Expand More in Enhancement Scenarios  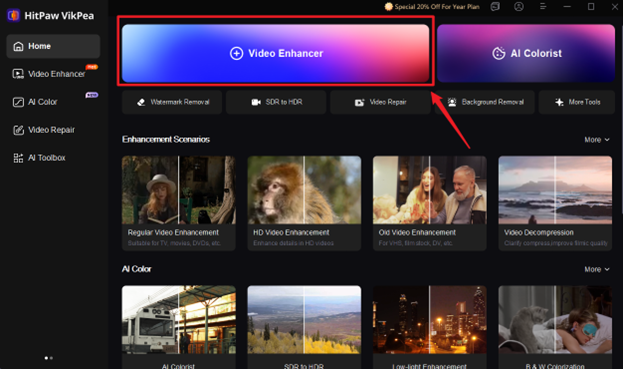597,140
